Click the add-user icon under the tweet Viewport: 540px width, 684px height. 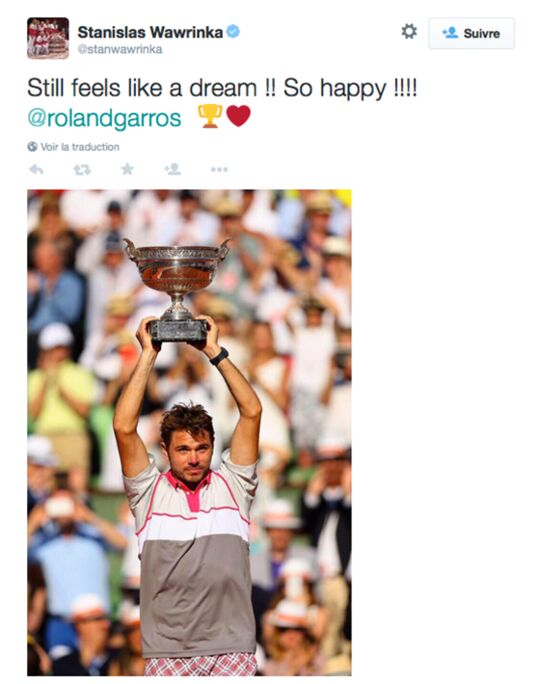[x=173, y=169]
